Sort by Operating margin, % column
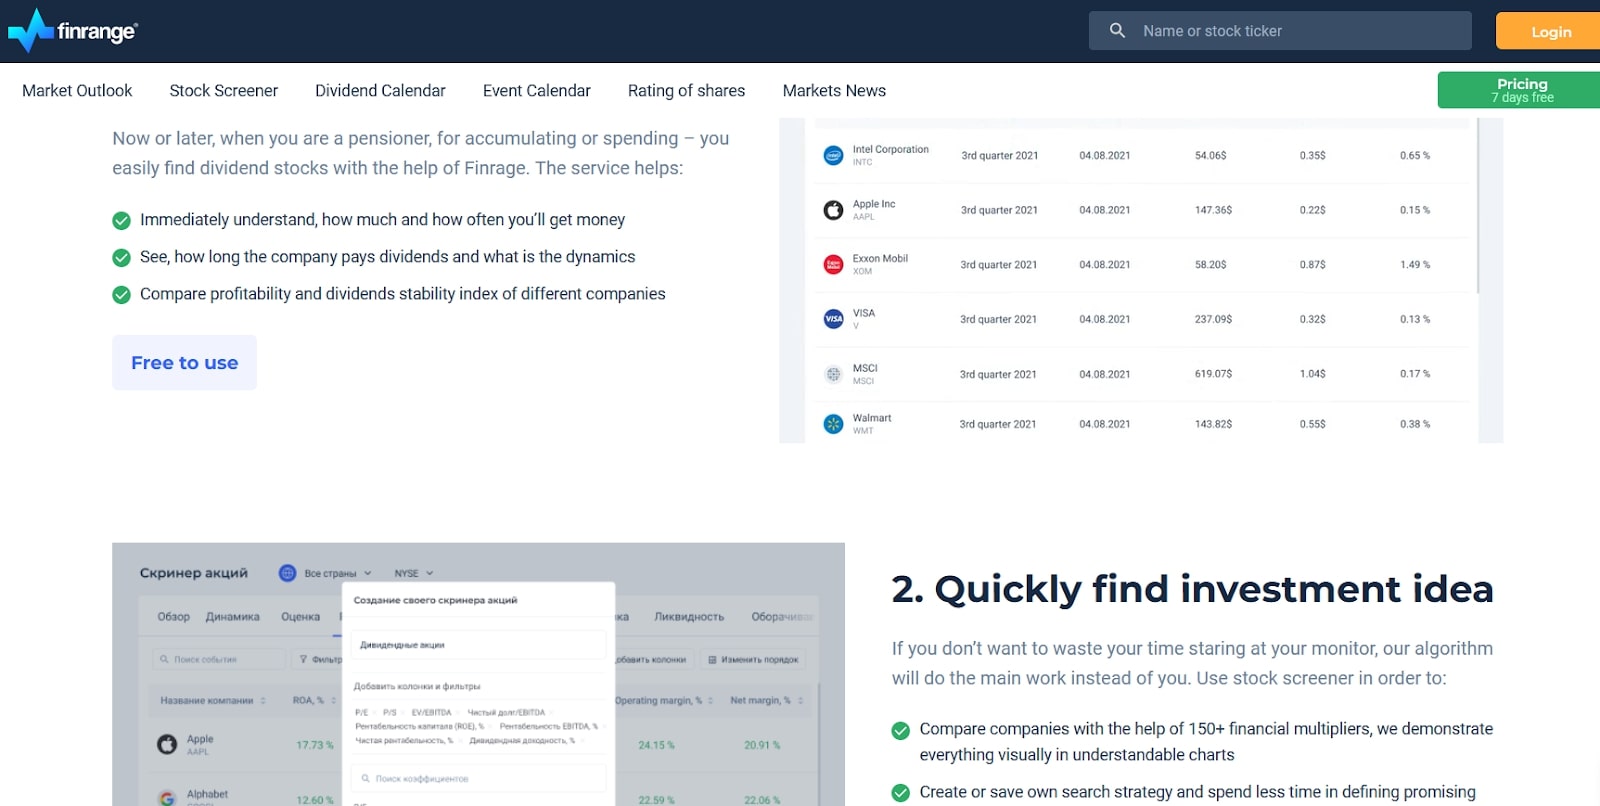1600x806 pixels. coord(663,700)
